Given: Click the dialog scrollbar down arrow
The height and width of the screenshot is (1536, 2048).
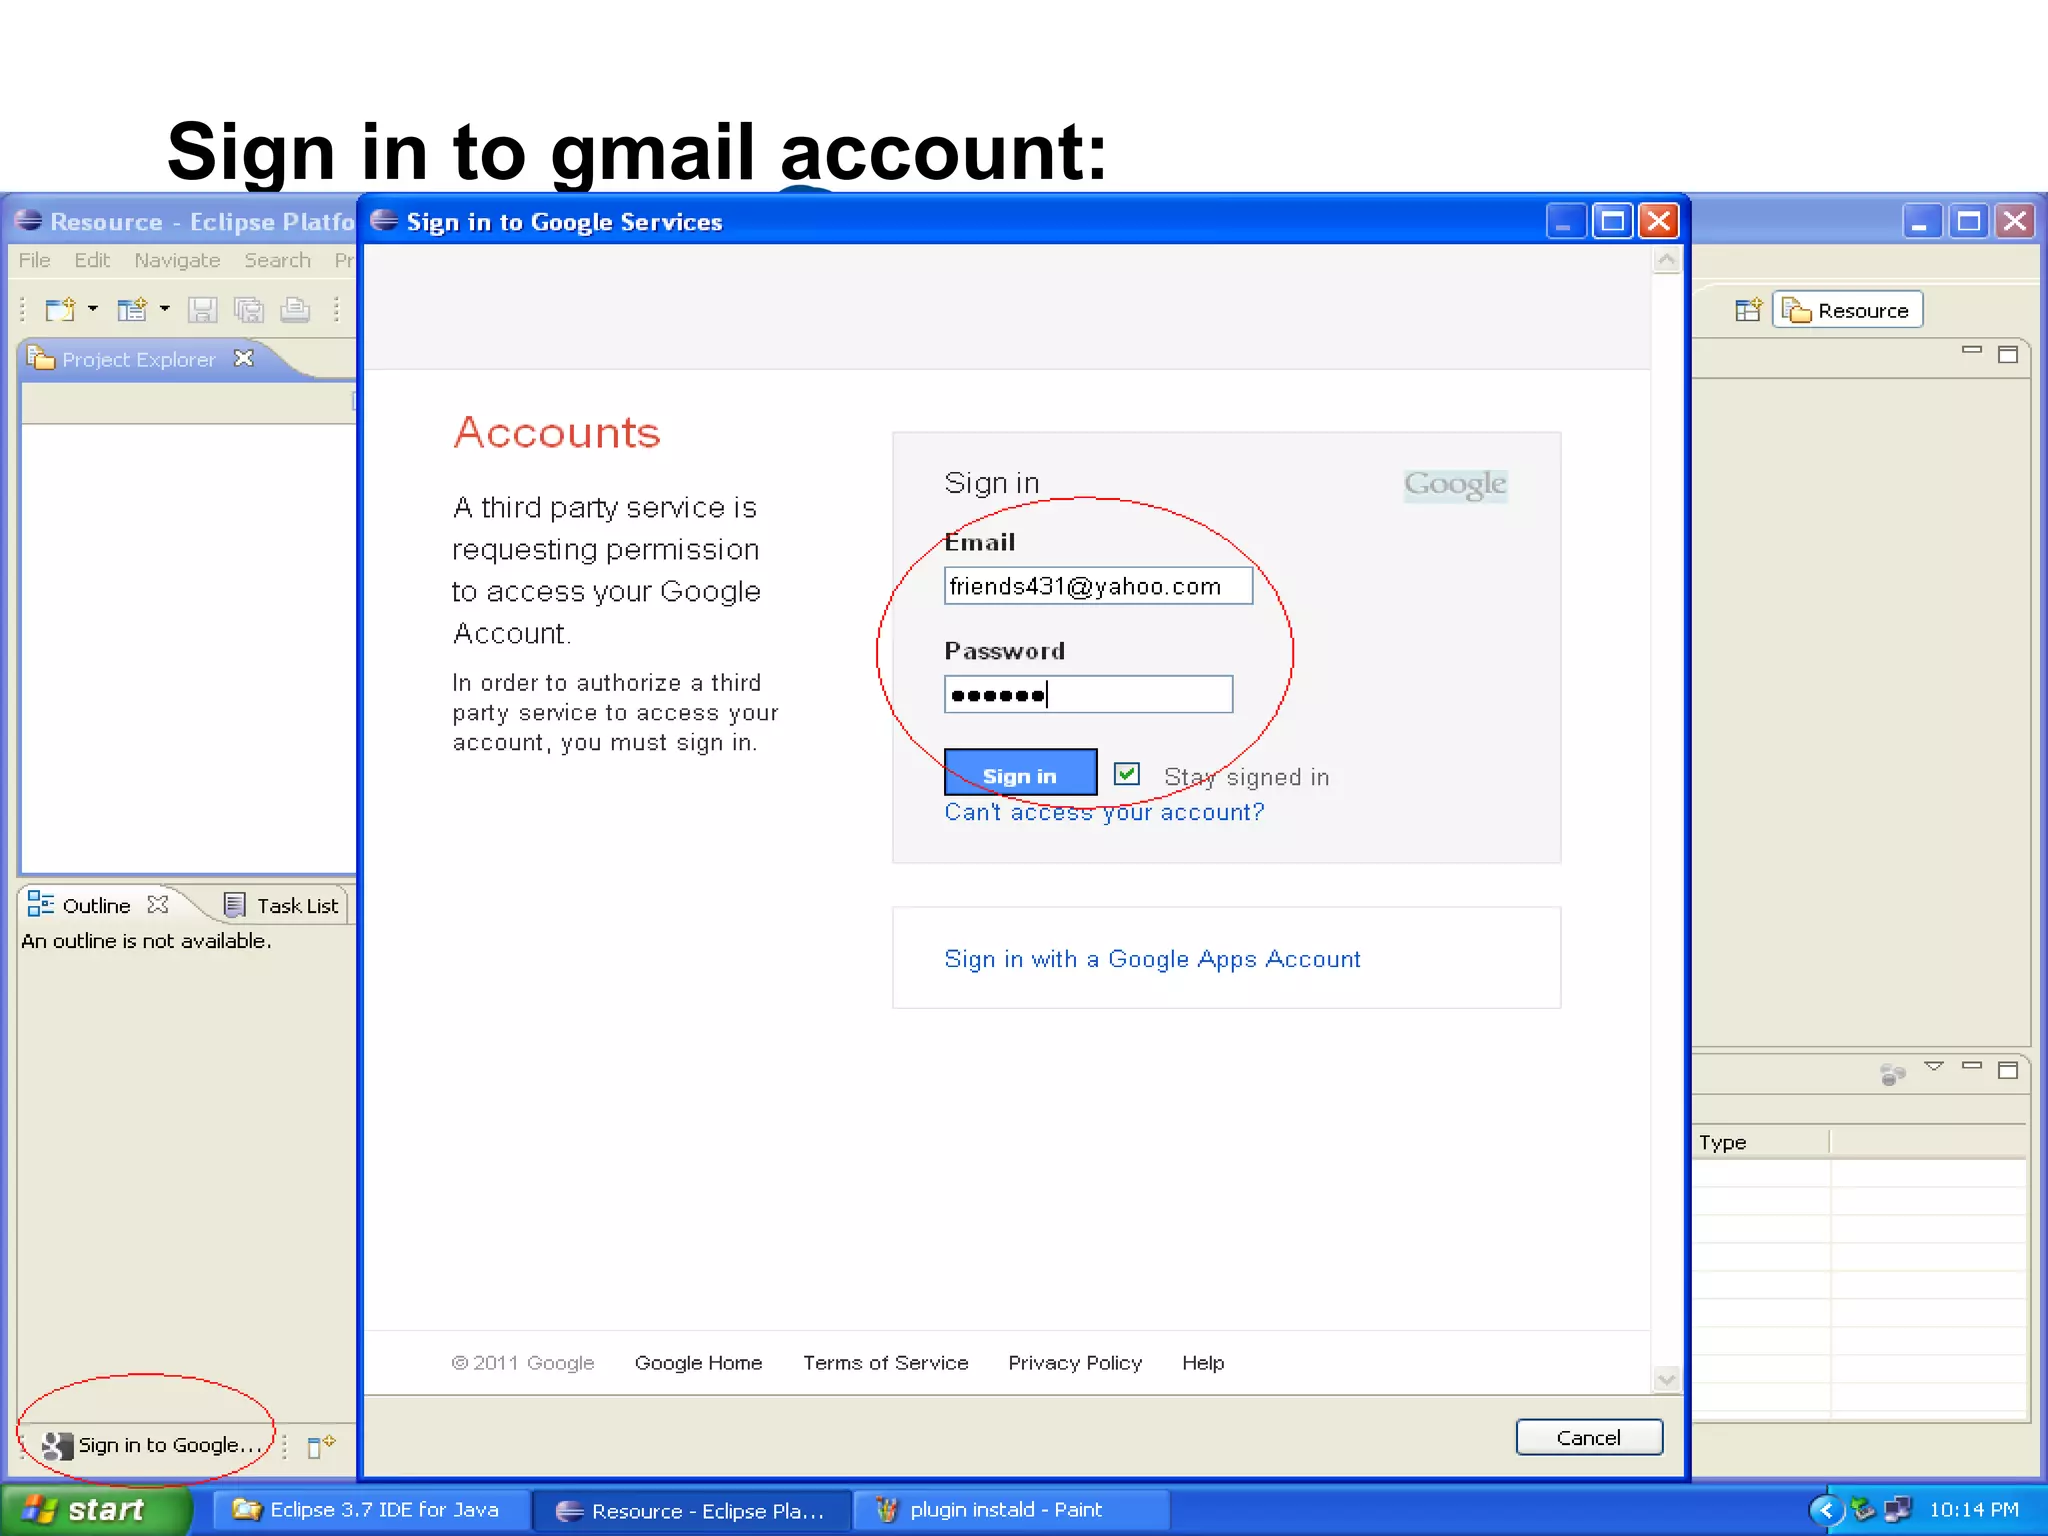Looking at the screenshot, I should (x=1666, y=1379).
